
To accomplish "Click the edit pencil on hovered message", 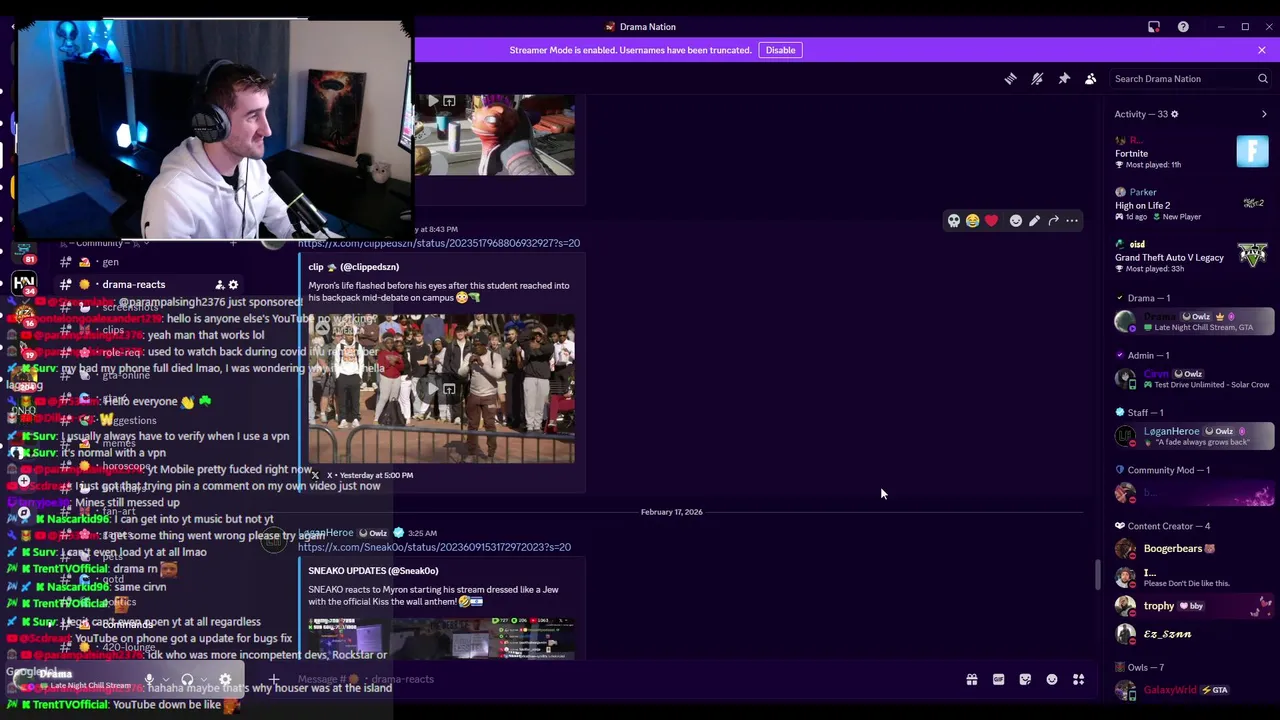I will [1034, 221].
